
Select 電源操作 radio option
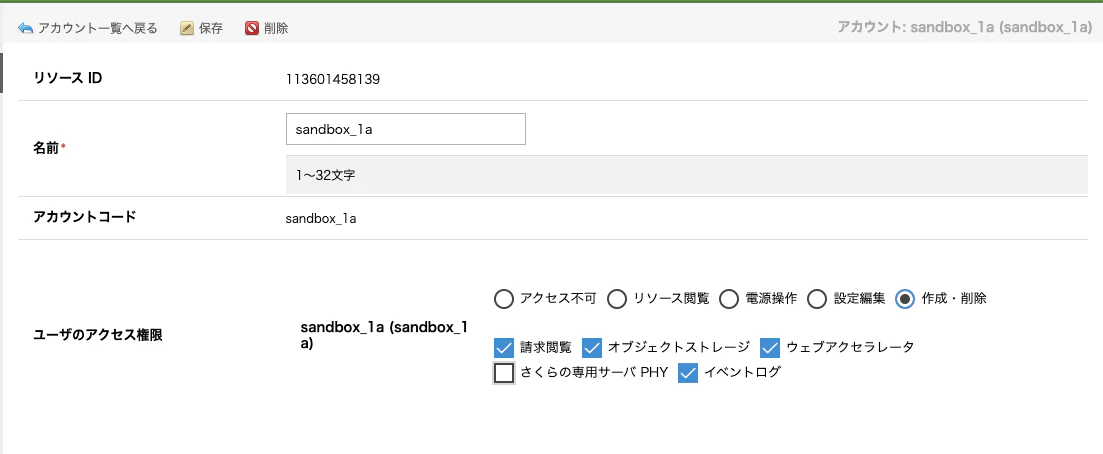[x=728, y=299]
